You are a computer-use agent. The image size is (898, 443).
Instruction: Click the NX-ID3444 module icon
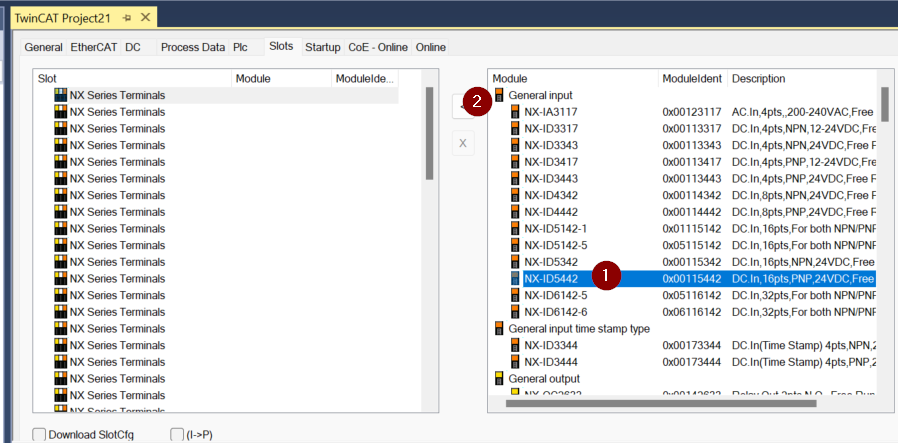pos(515,362)
